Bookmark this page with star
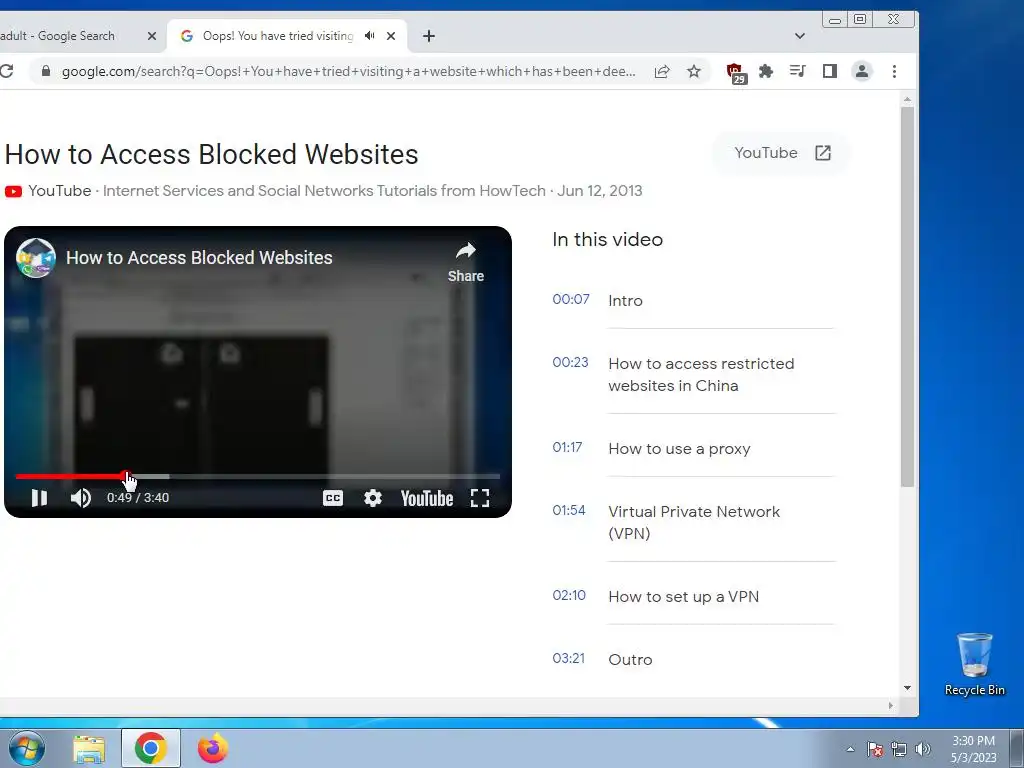 pos(694,71)
